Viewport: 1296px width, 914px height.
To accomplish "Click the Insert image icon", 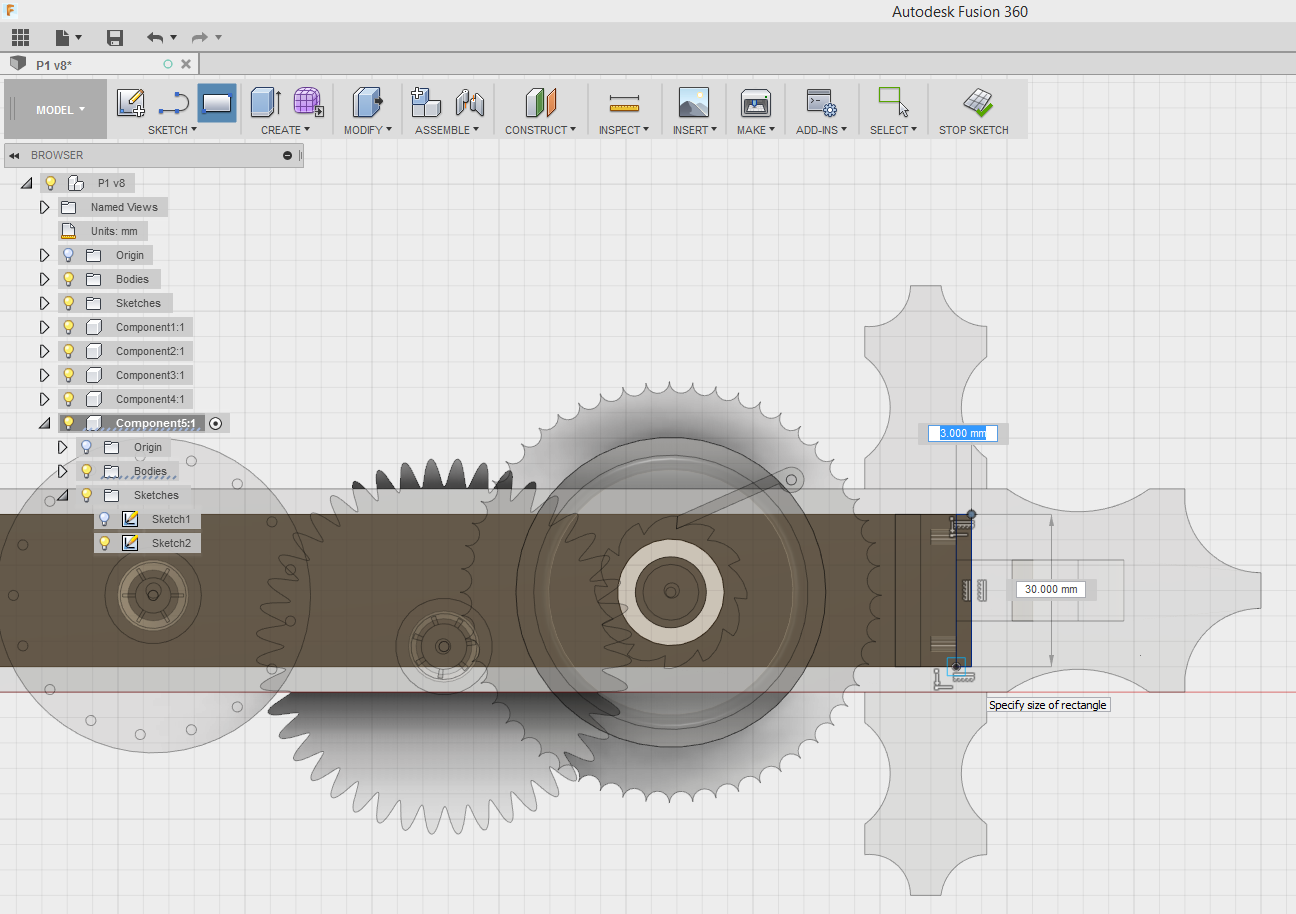I will 693,102.
